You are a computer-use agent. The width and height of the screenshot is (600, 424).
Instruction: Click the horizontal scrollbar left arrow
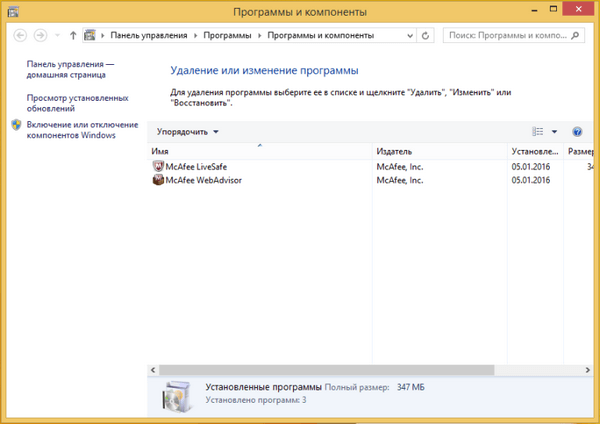point(153,370)
